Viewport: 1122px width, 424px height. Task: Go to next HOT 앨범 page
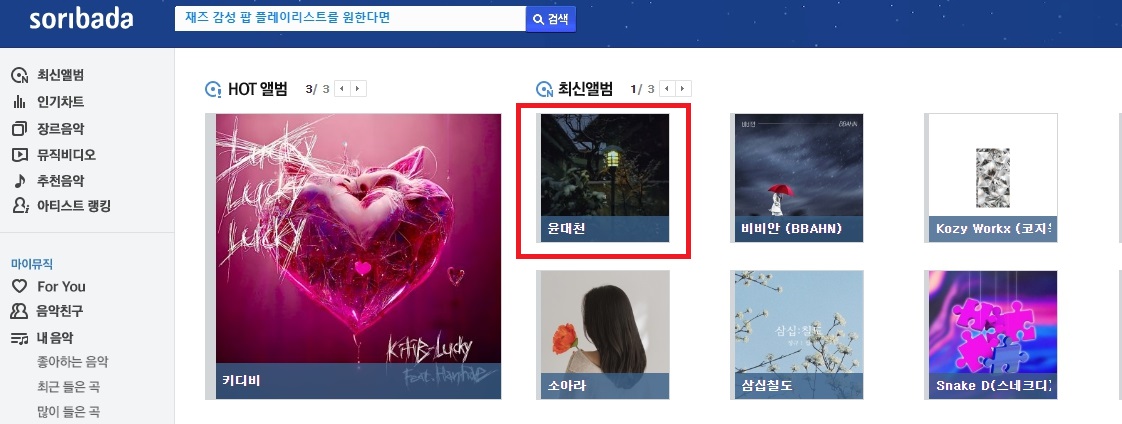click(358, 89)
